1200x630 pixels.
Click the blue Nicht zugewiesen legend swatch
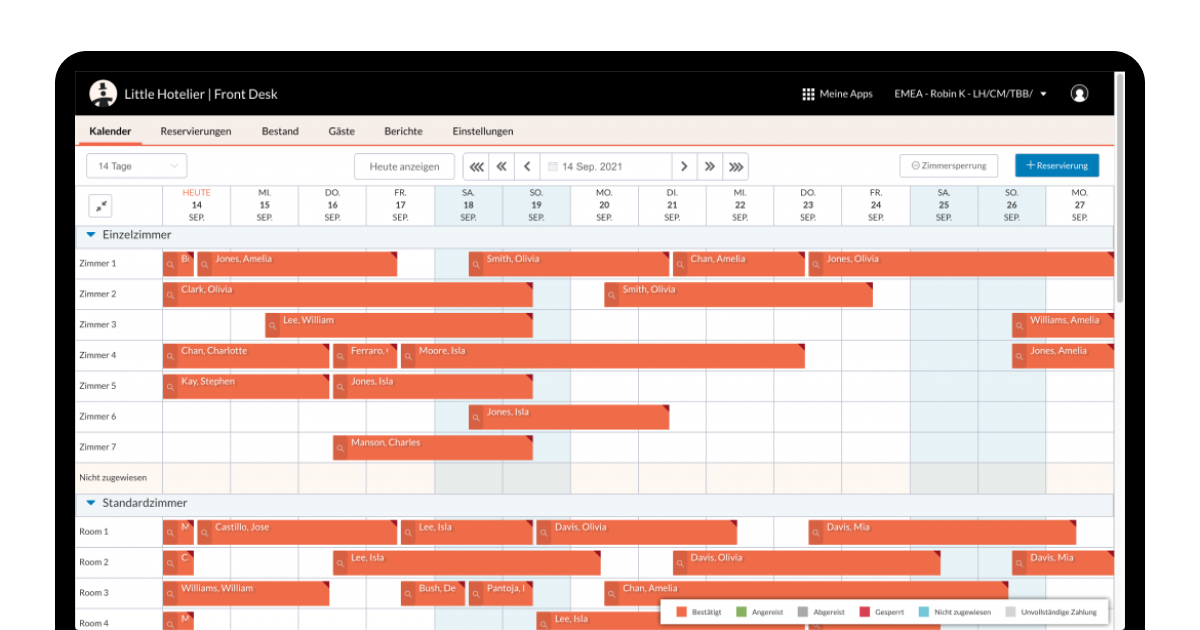pyautogui.click(x=924, y=612)
